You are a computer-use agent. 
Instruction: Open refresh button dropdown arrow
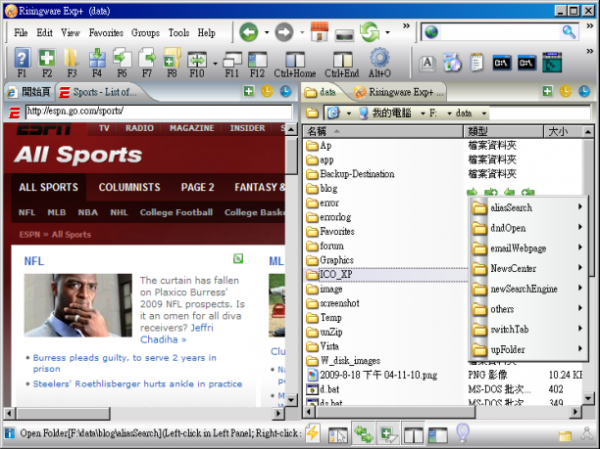387,33
